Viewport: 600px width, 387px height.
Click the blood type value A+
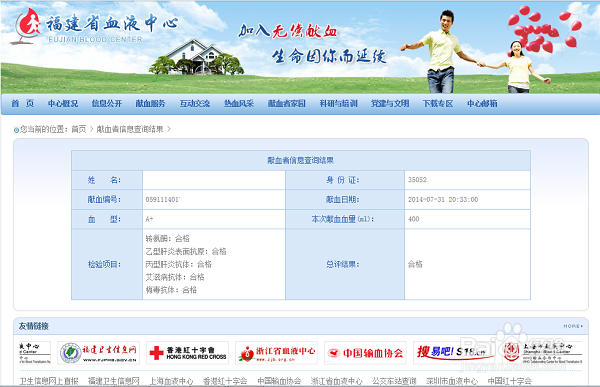(149, 219)
